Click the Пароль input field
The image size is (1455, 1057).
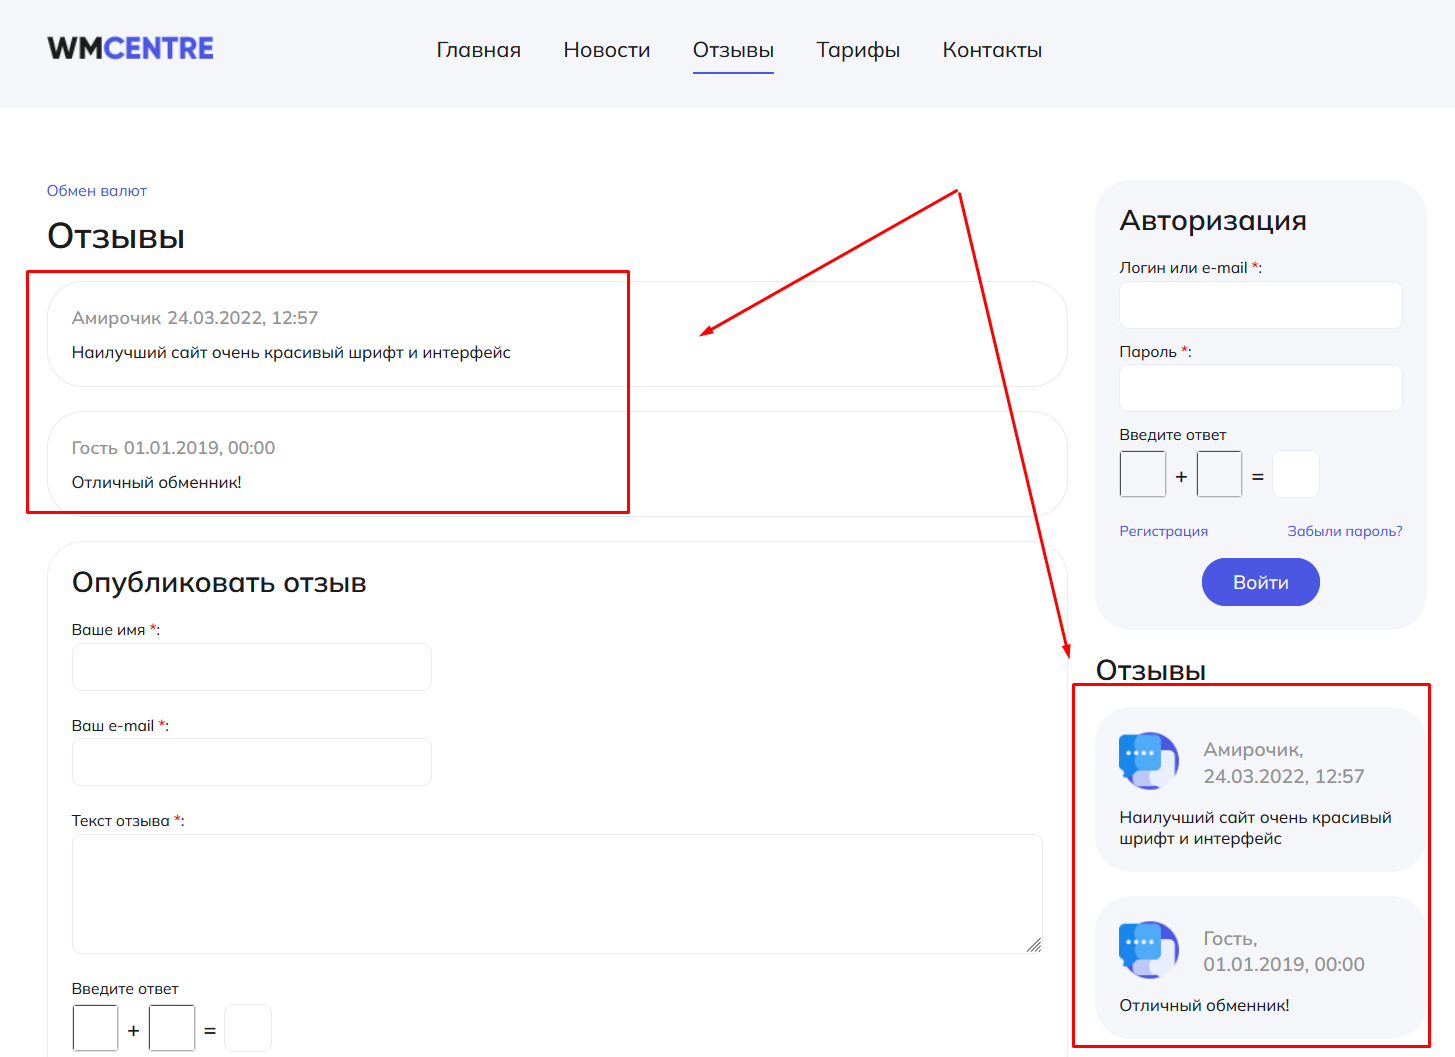(1260, 388)
